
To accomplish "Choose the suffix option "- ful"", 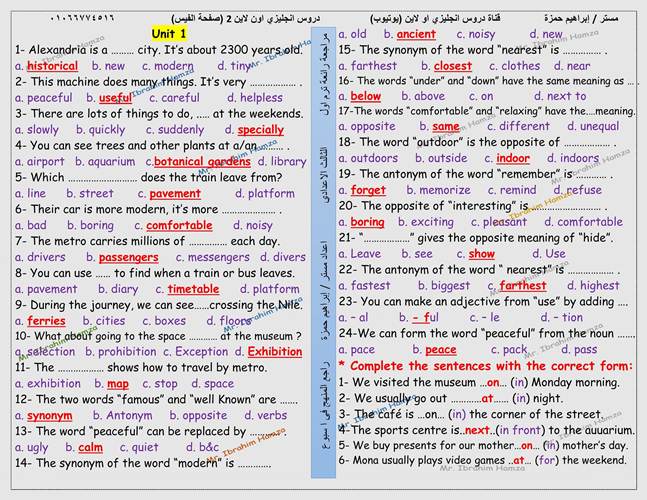I will (x=425, y=318).
